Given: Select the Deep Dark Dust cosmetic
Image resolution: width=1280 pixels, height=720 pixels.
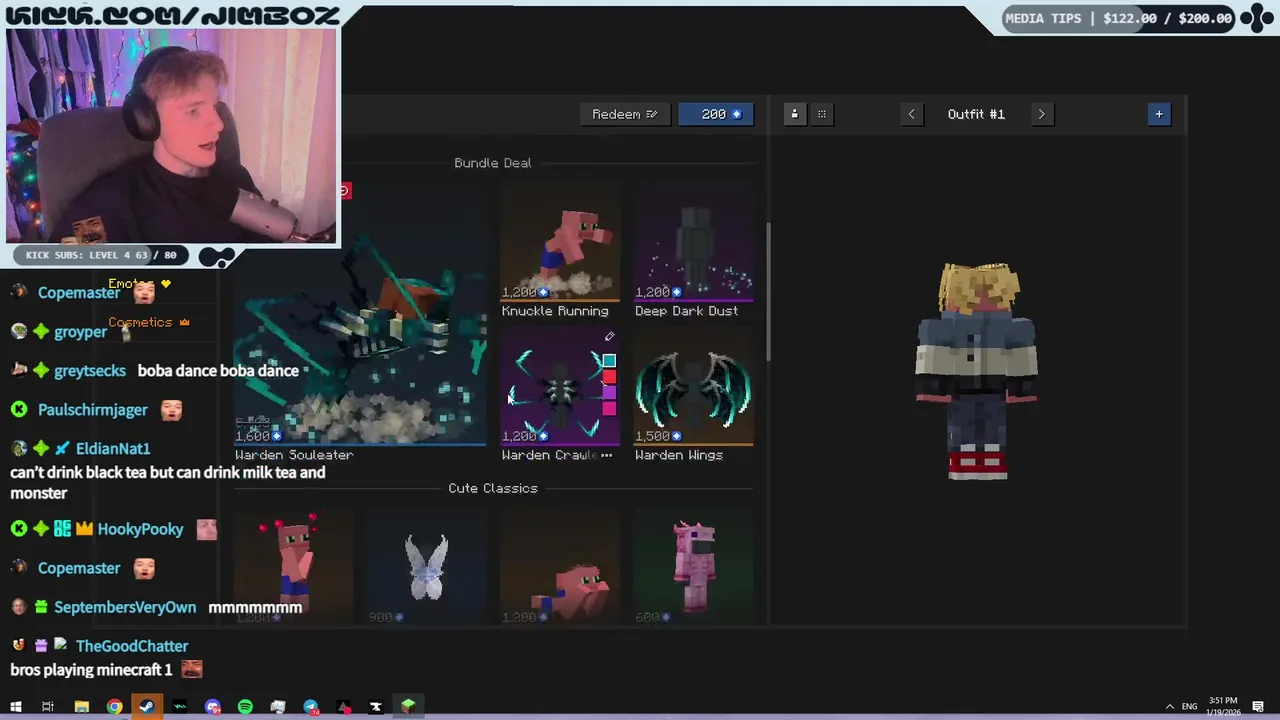Looking at the screenshot, I should [x=694, y=252].
